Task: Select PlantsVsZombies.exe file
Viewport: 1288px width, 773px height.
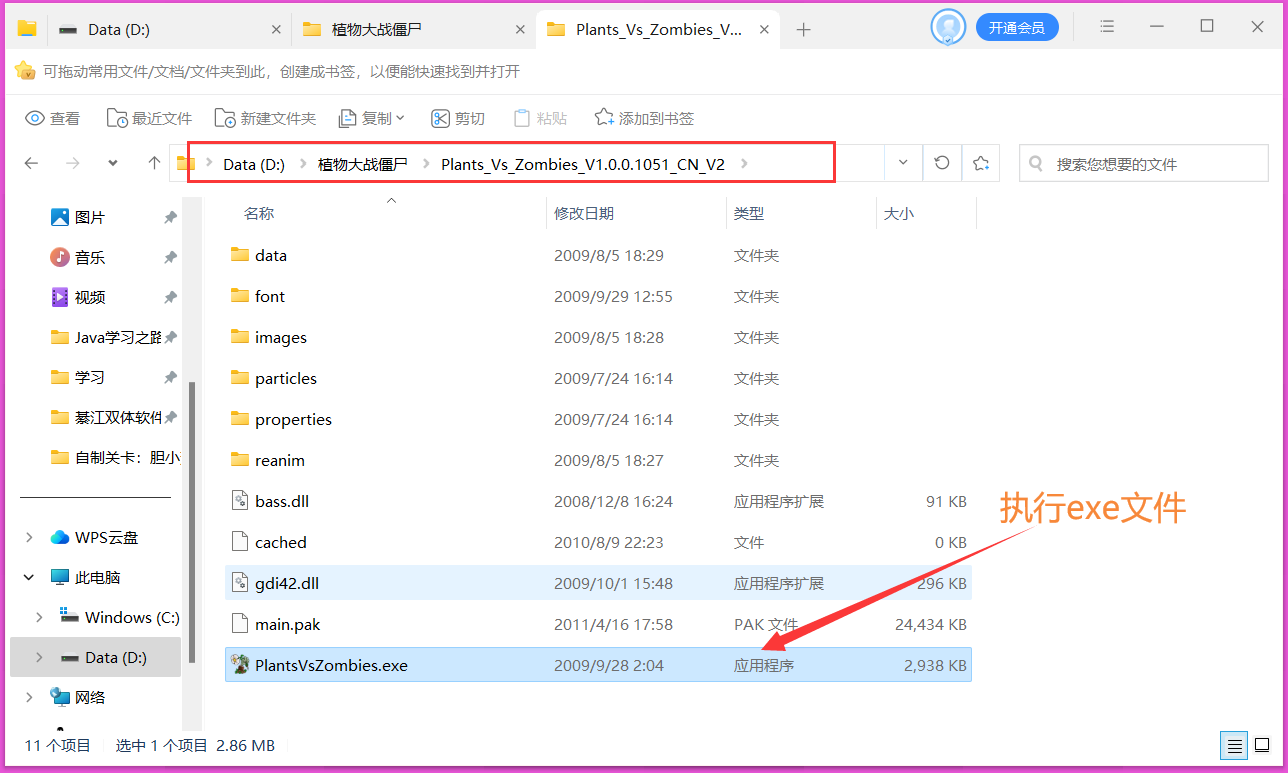Action: (598, 665)
